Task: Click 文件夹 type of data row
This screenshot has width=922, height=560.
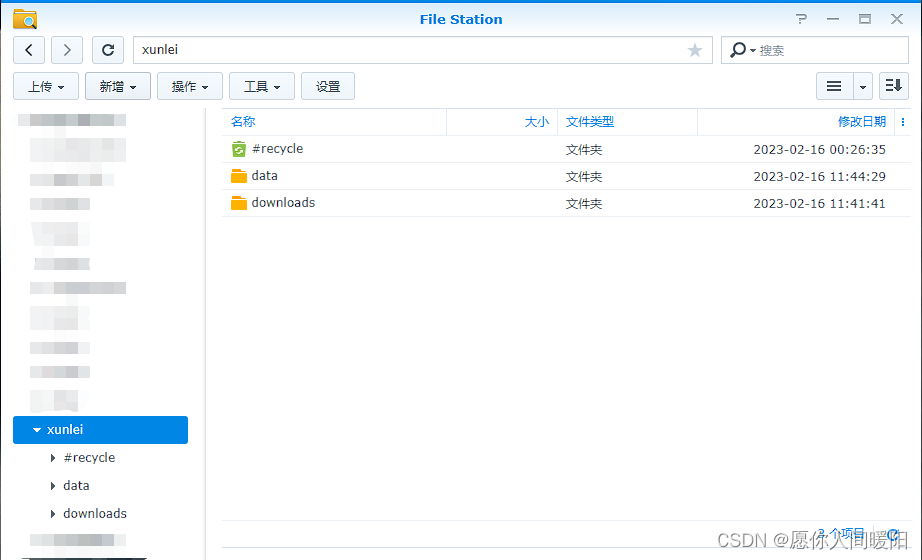Action: pyautogui.click(x=584, y=176)
